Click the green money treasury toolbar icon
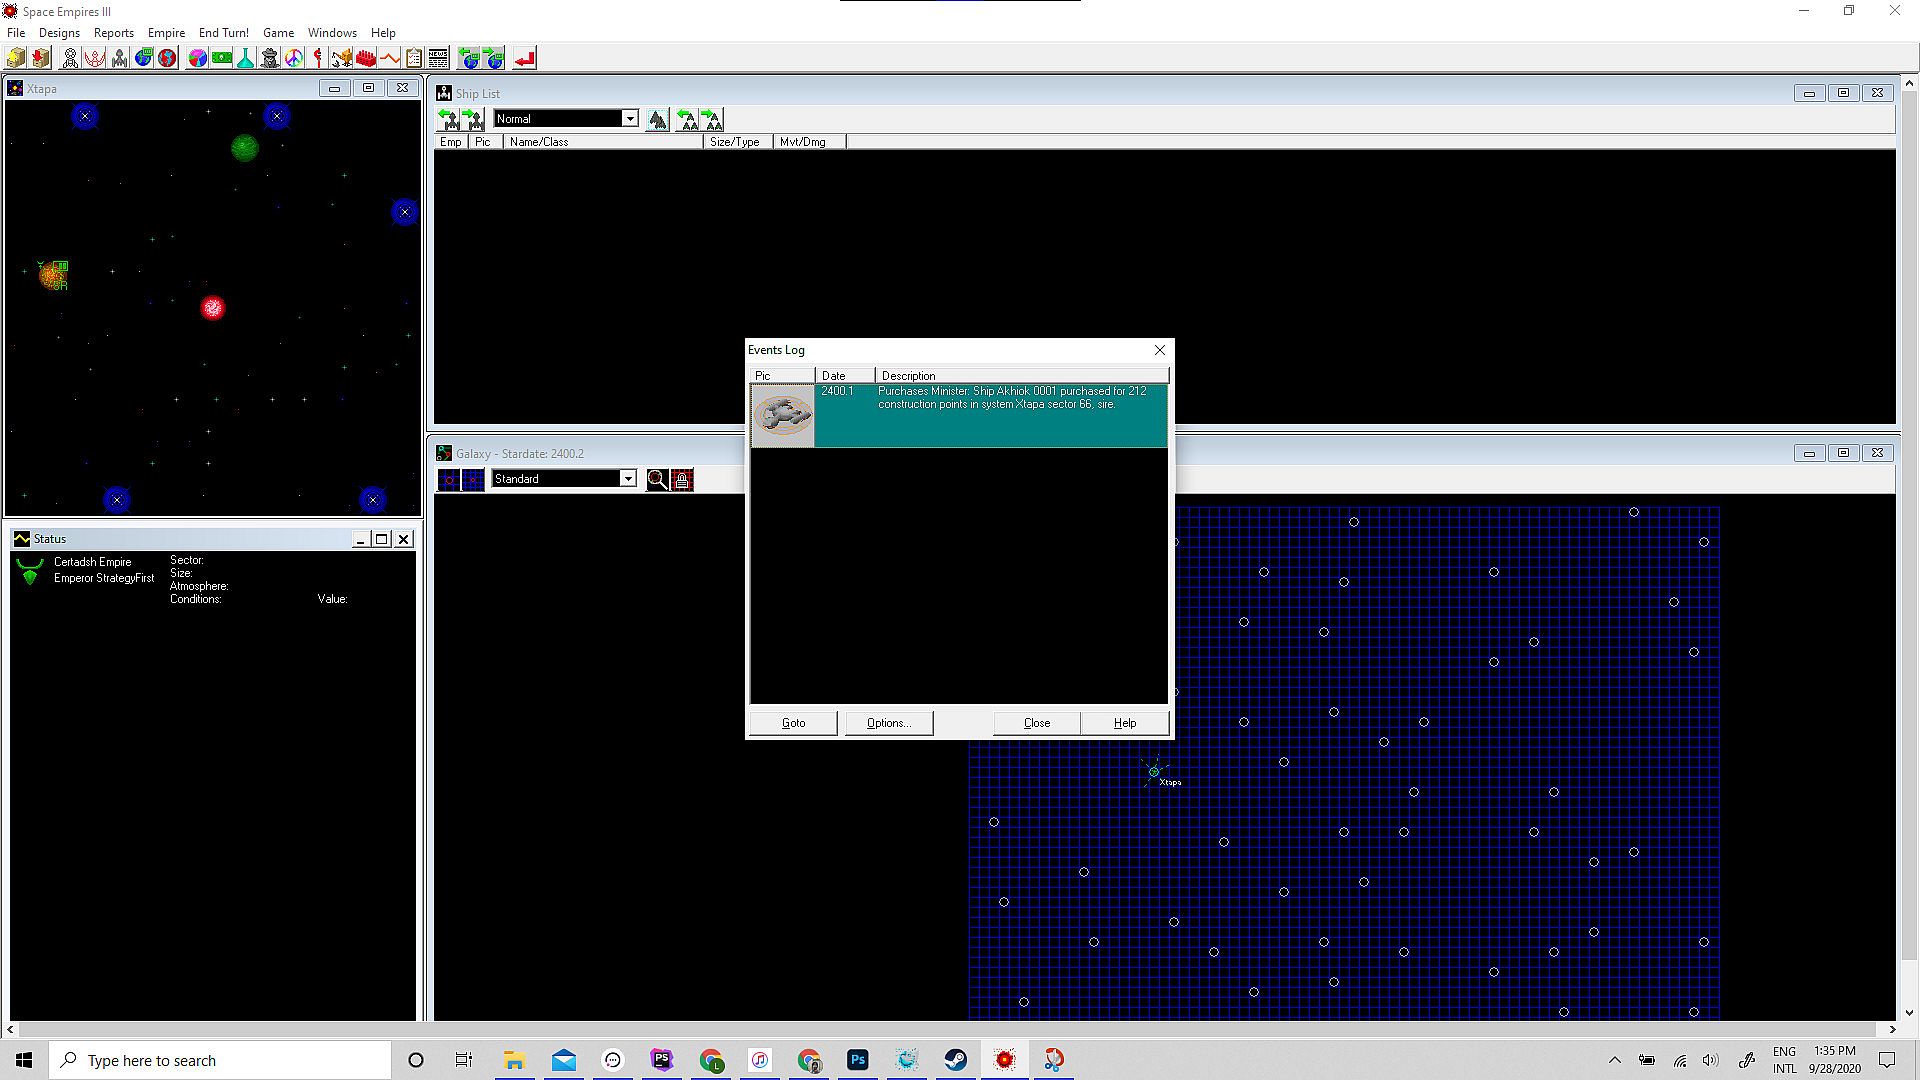The image size is (1920, 1080). point(222,58)
